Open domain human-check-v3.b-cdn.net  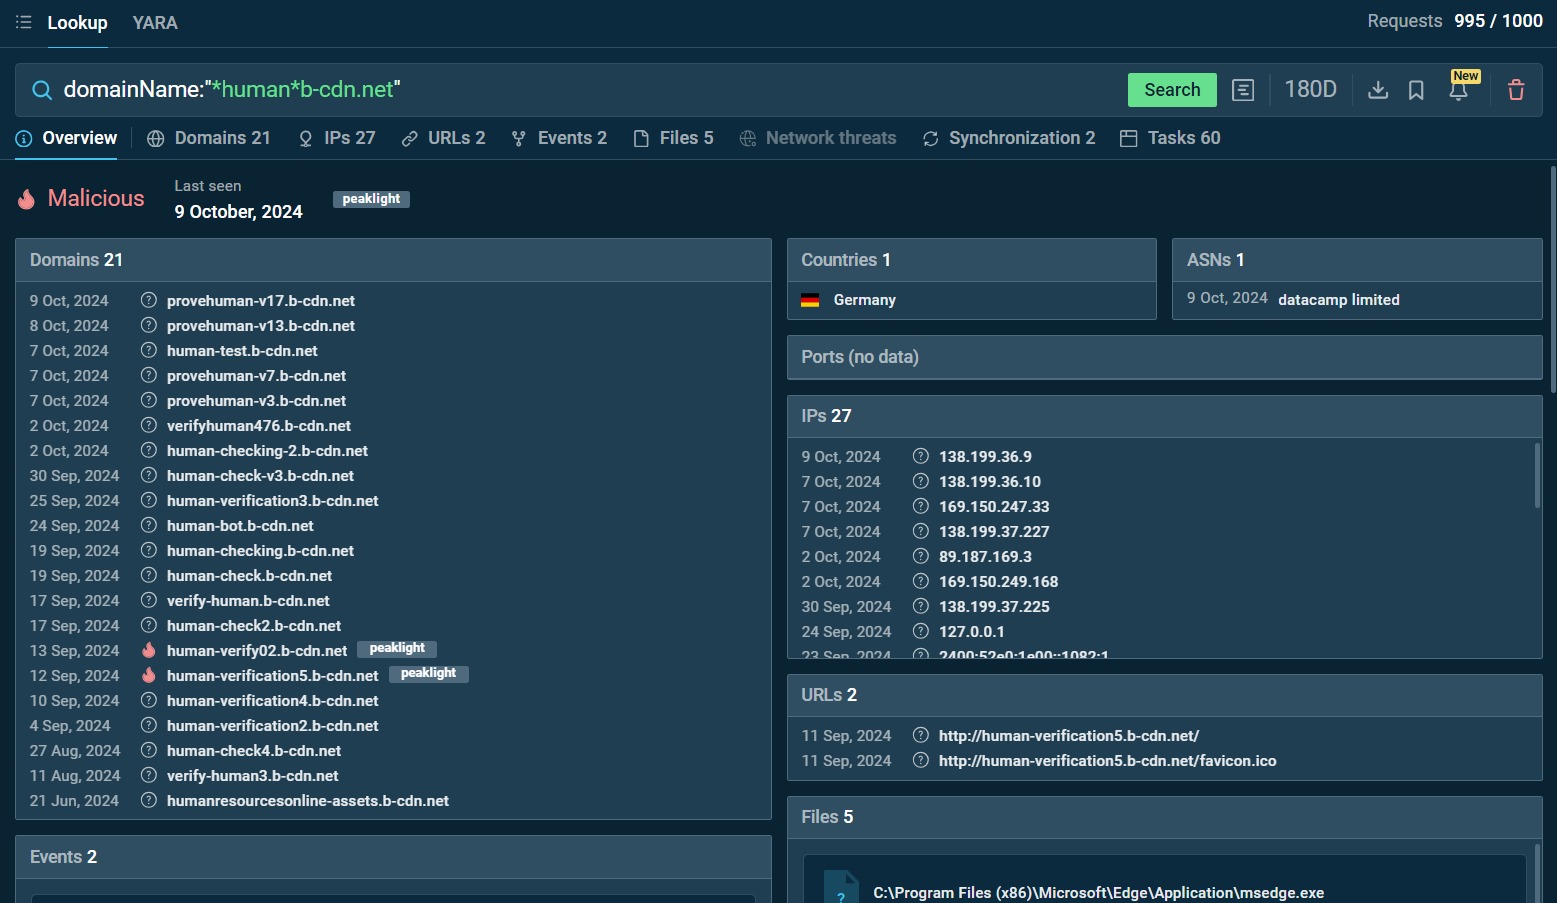tap(260, 476)
